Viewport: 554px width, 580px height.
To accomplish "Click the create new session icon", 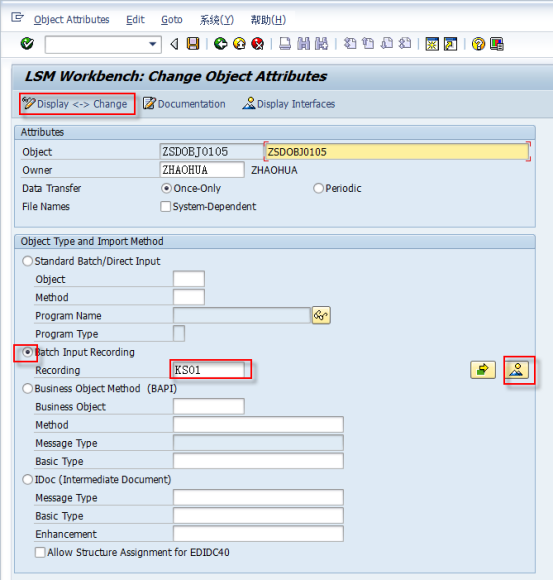I will (432, 44).
